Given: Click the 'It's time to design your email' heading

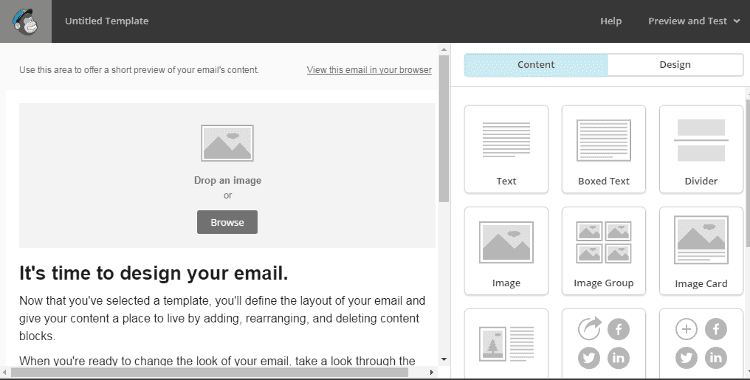Looking at the screenshot, I should coord(154,273).
